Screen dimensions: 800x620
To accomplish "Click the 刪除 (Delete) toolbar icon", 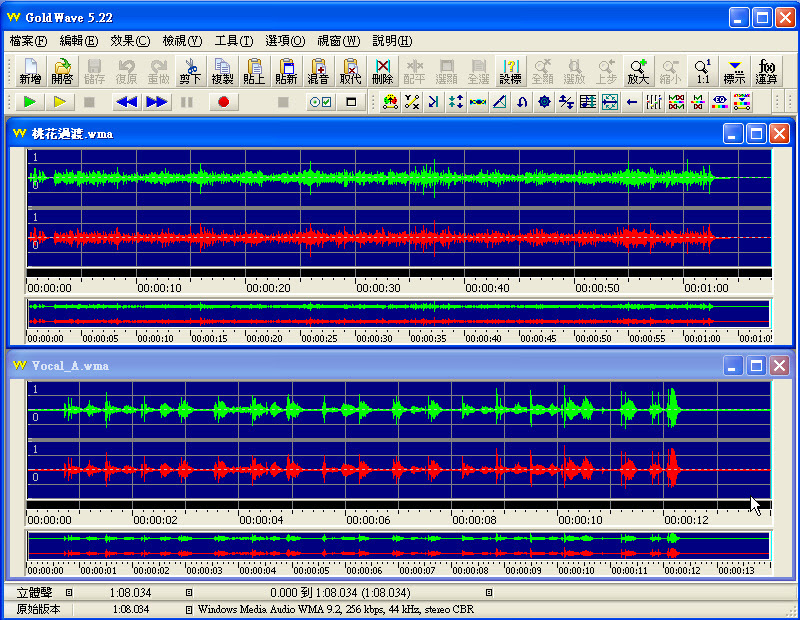I will tap(382, 71).
